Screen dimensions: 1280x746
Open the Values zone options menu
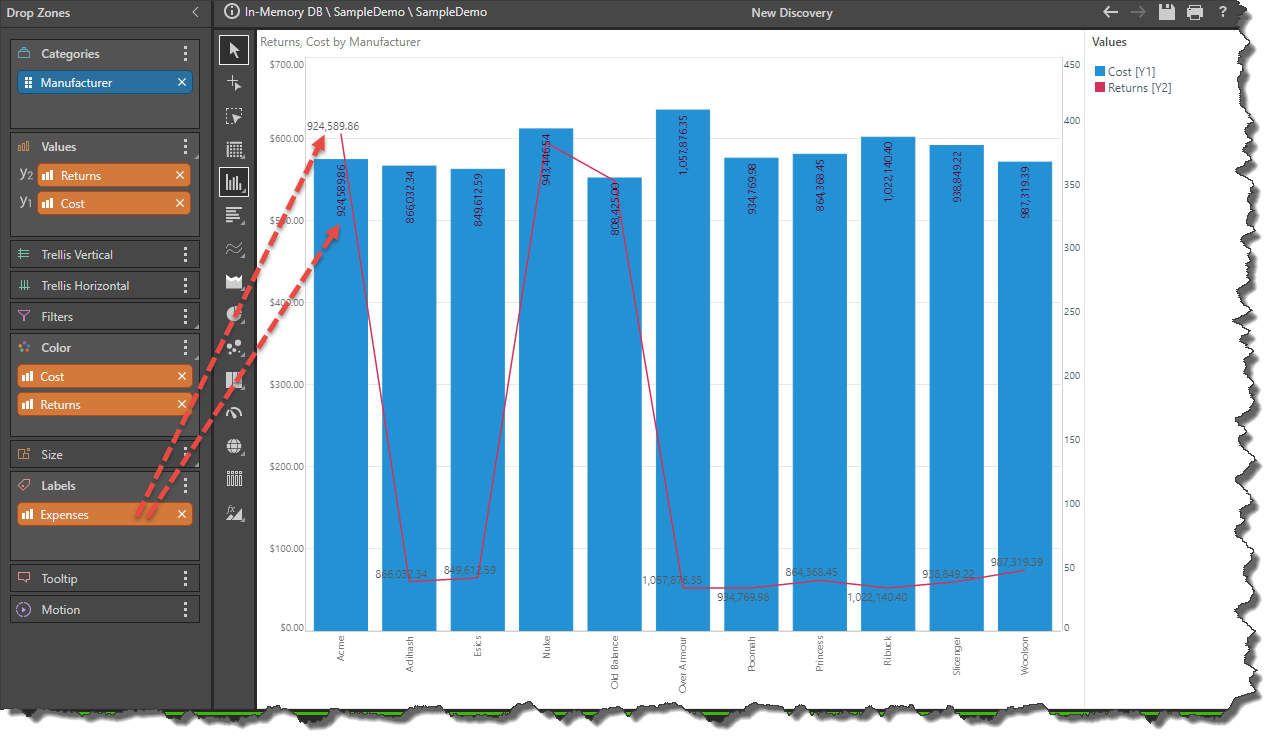185,147
